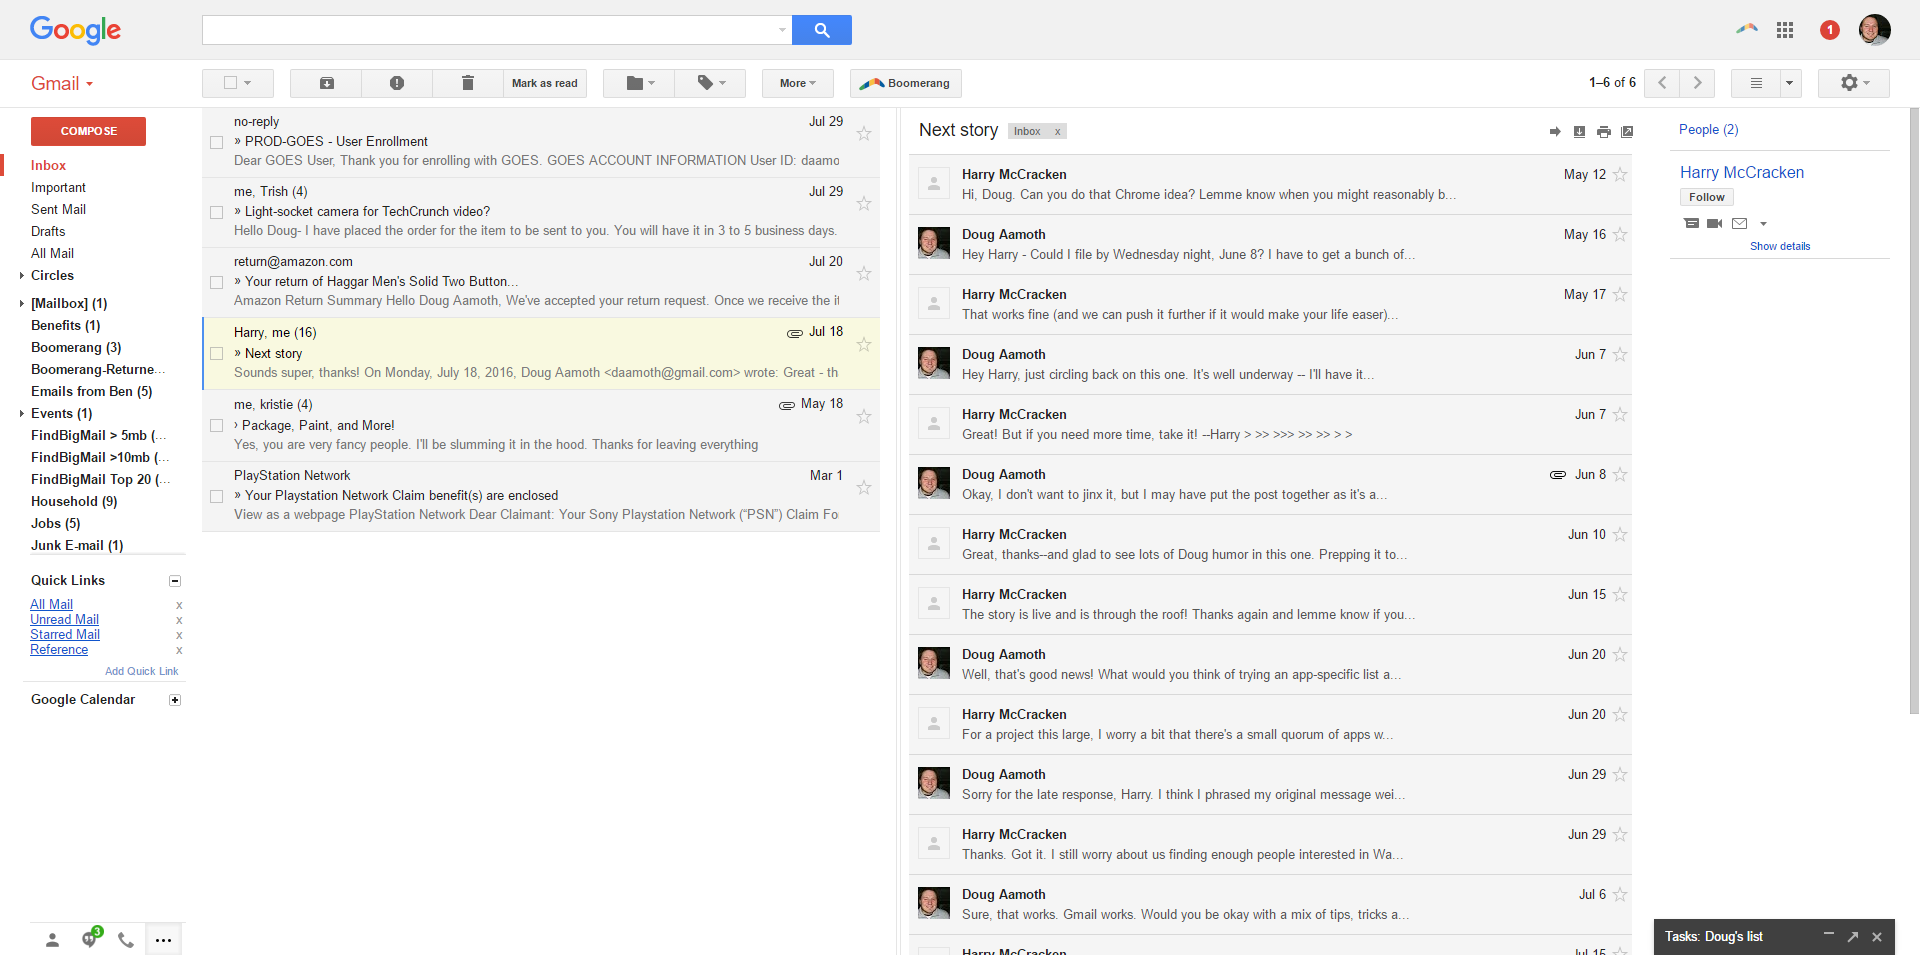
Task: Report the selected email as spam
Action: click(397, 83)
